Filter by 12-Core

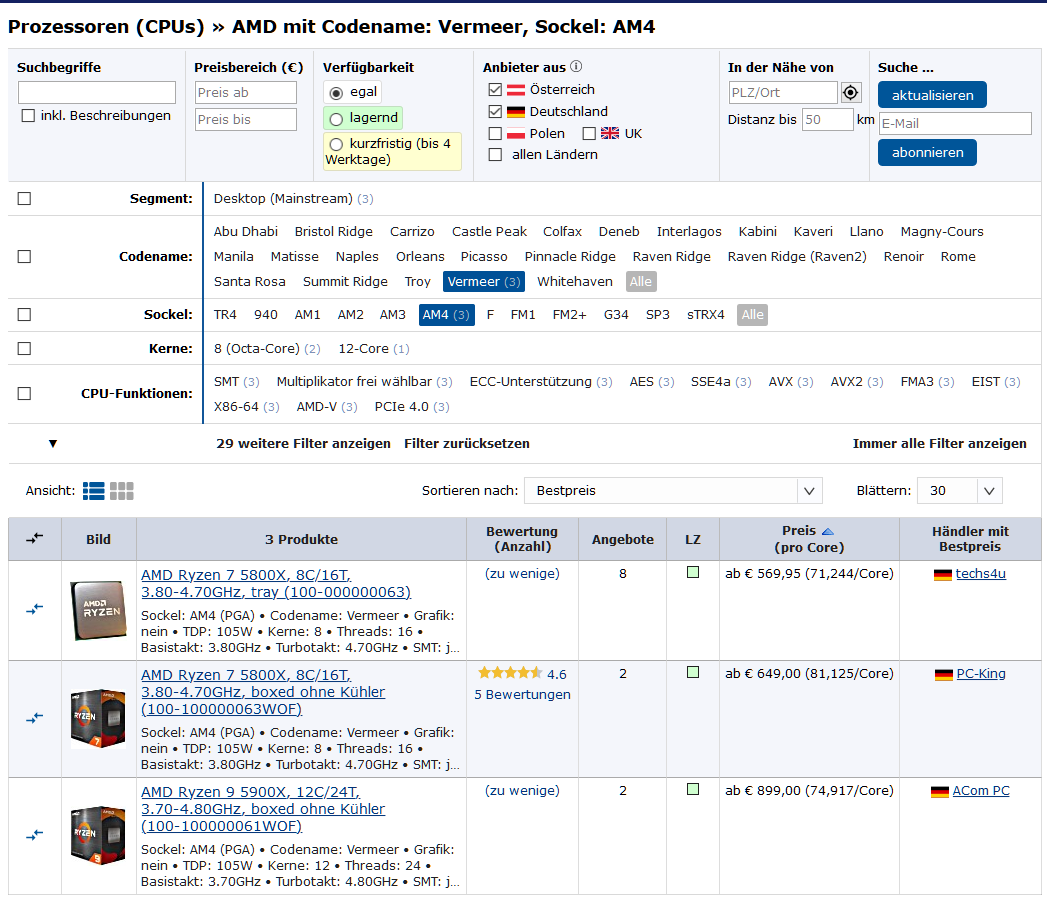click(374, 349)
